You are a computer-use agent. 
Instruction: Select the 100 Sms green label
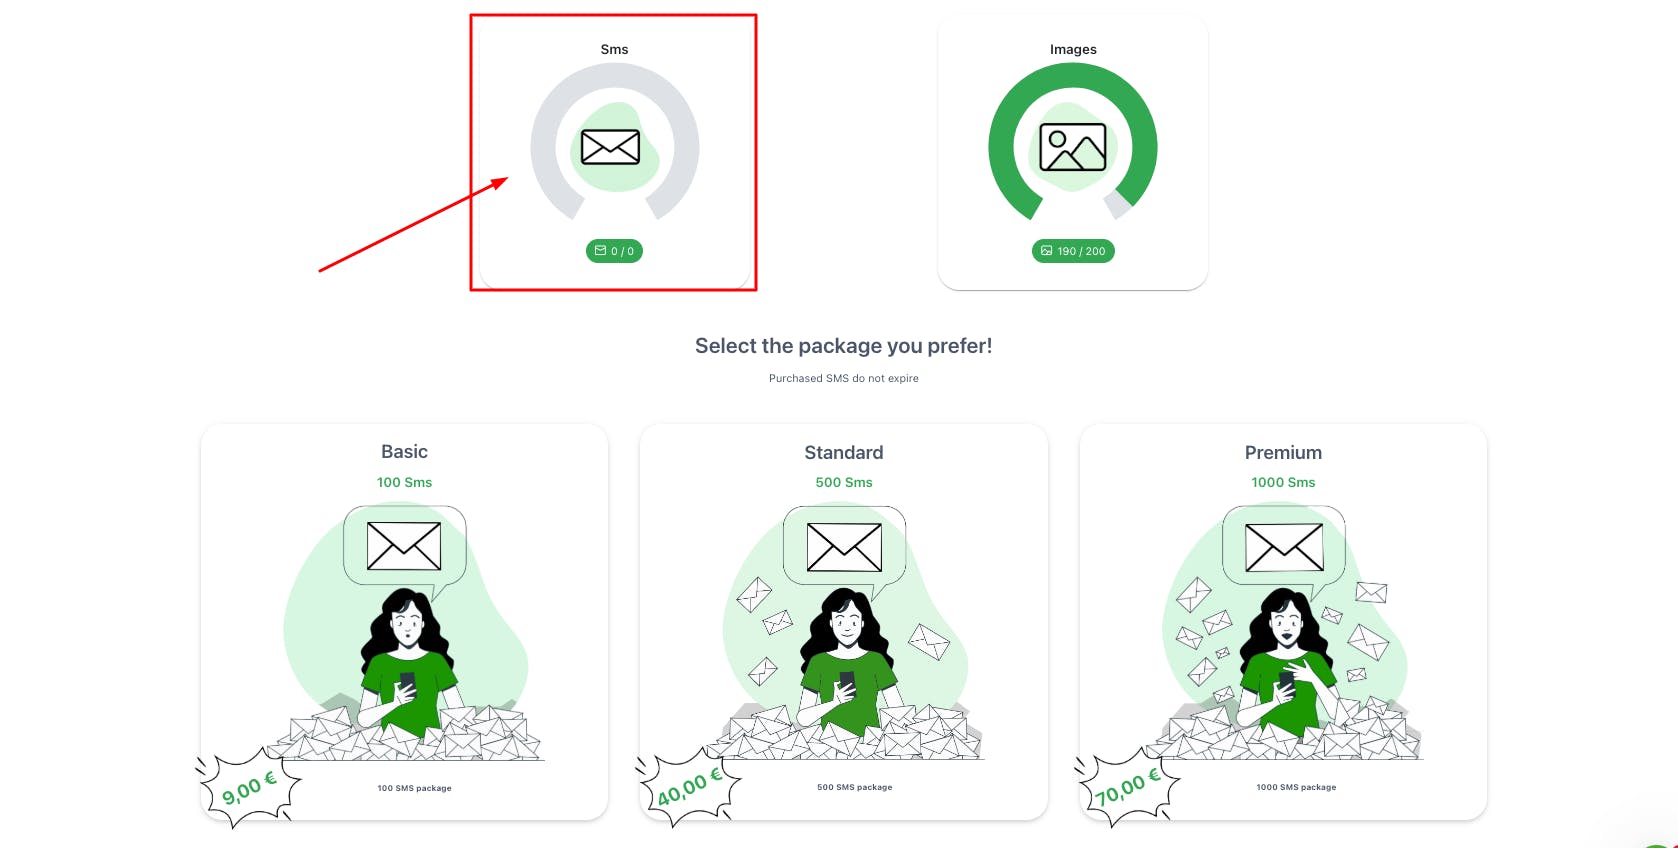(x=404, y=482)
